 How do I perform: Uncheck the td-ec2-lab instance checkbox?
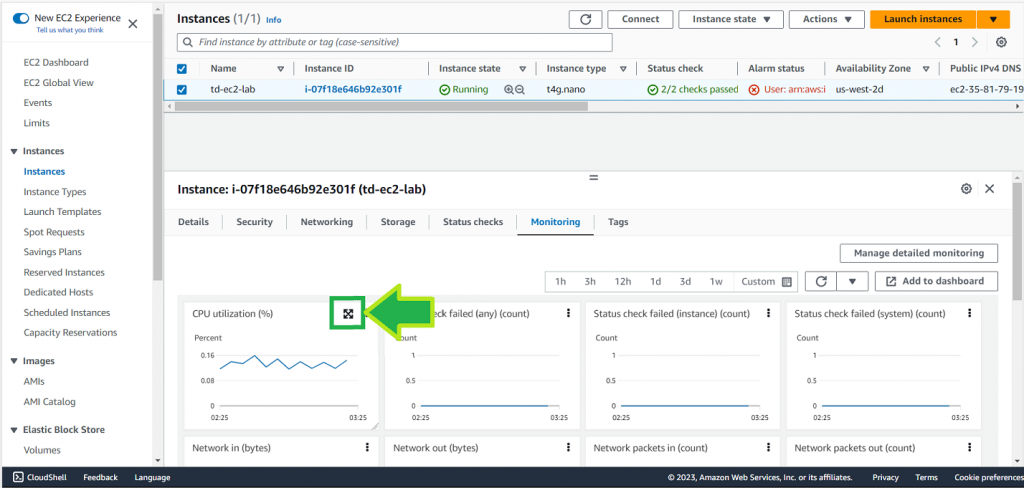[181, 89]
